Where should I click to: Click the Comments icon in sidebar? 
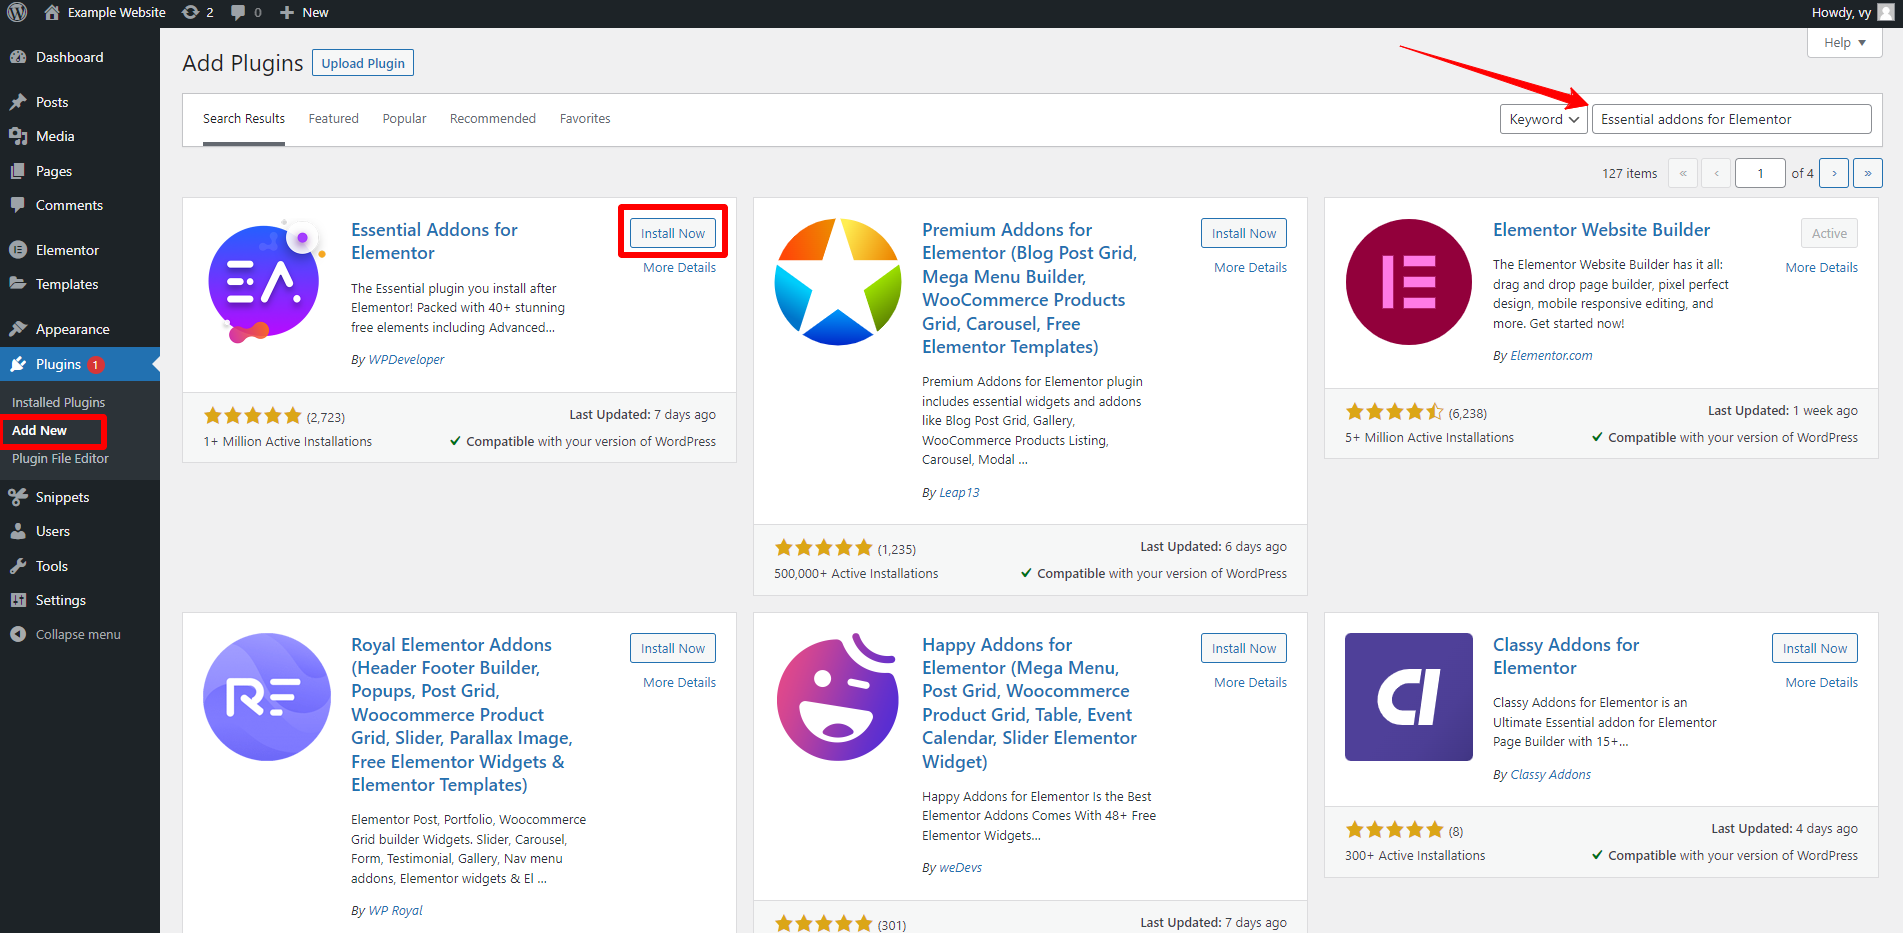coord(18,205)
